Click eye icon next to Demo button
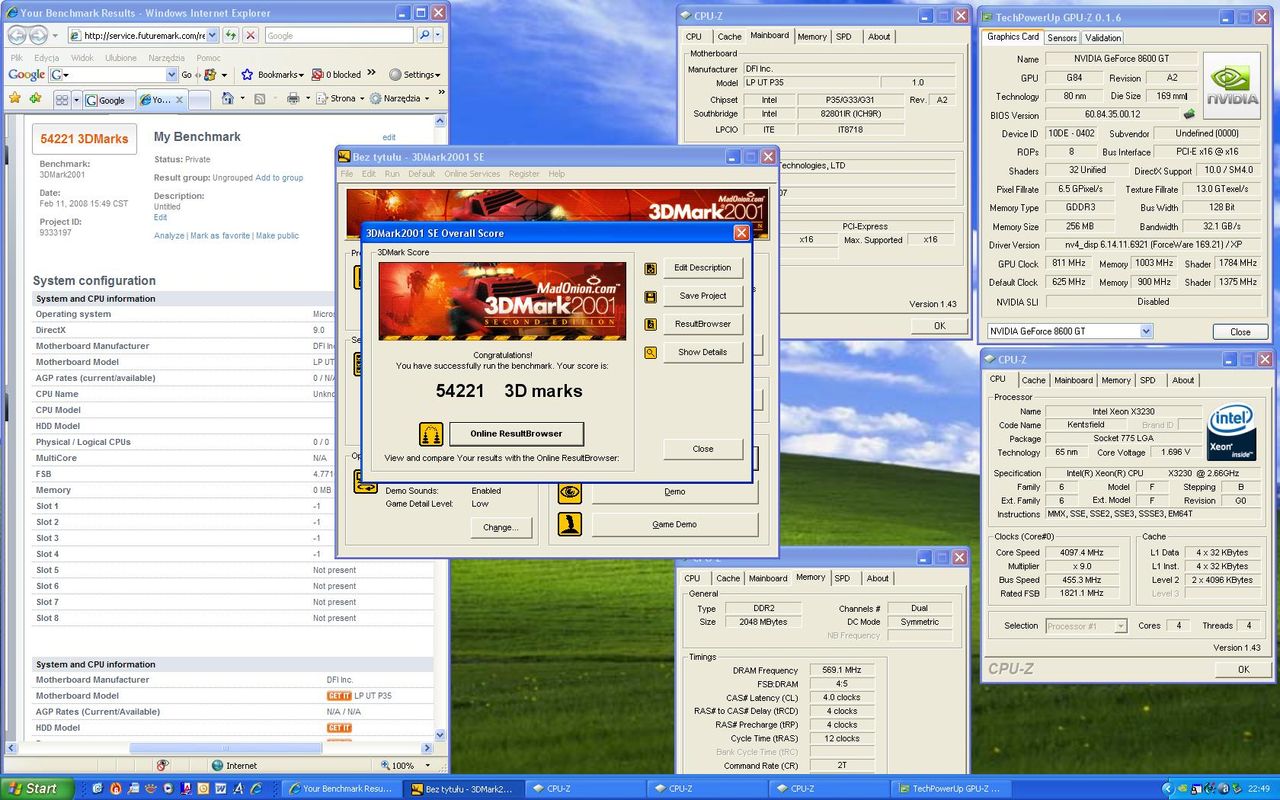Image resolution: width=1280 pixels, height=800 pixels. [x=570, y=491]
